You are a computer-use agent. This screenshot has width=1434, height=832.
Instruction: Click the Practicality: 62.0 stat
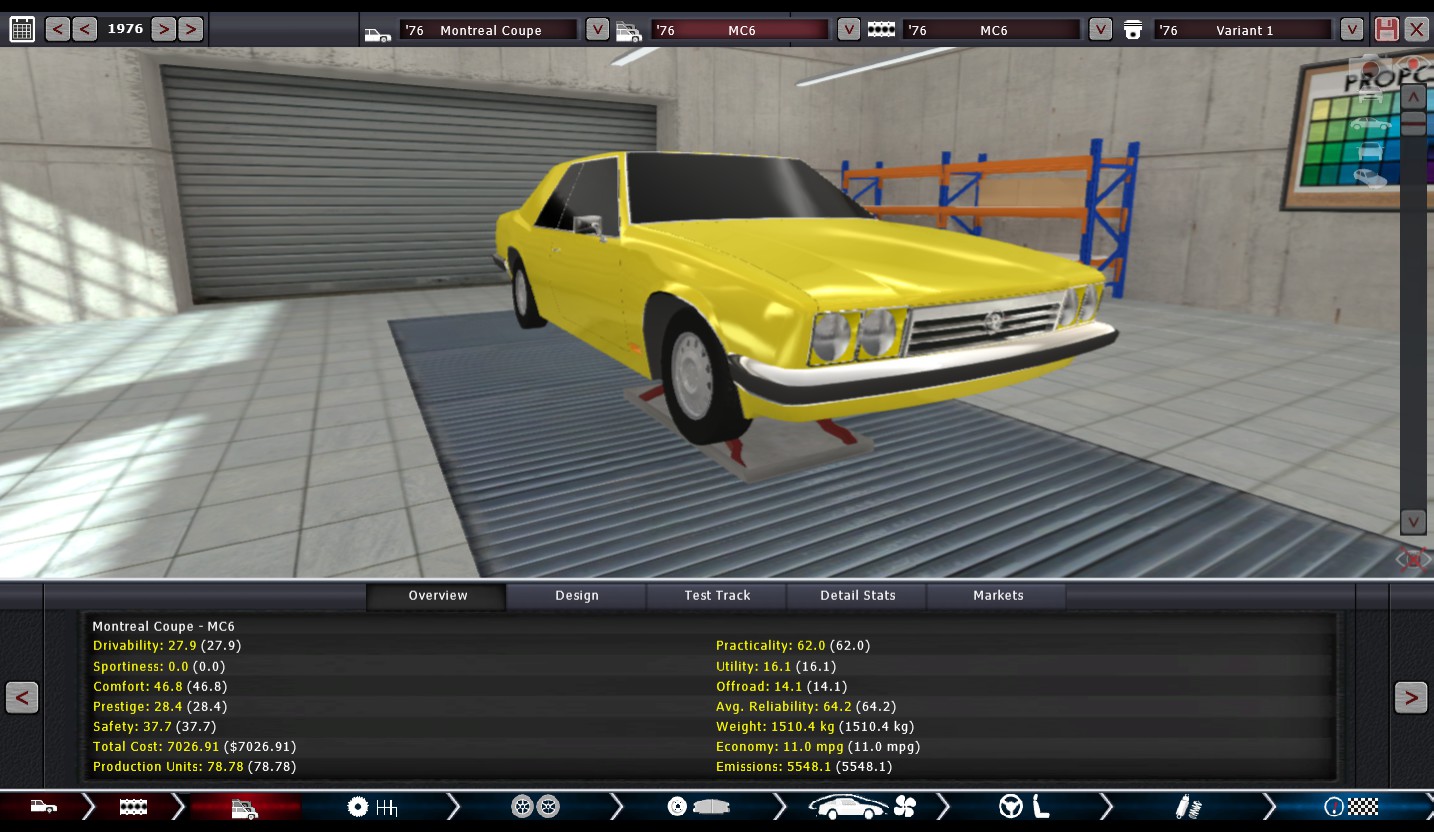pos(793,646)
